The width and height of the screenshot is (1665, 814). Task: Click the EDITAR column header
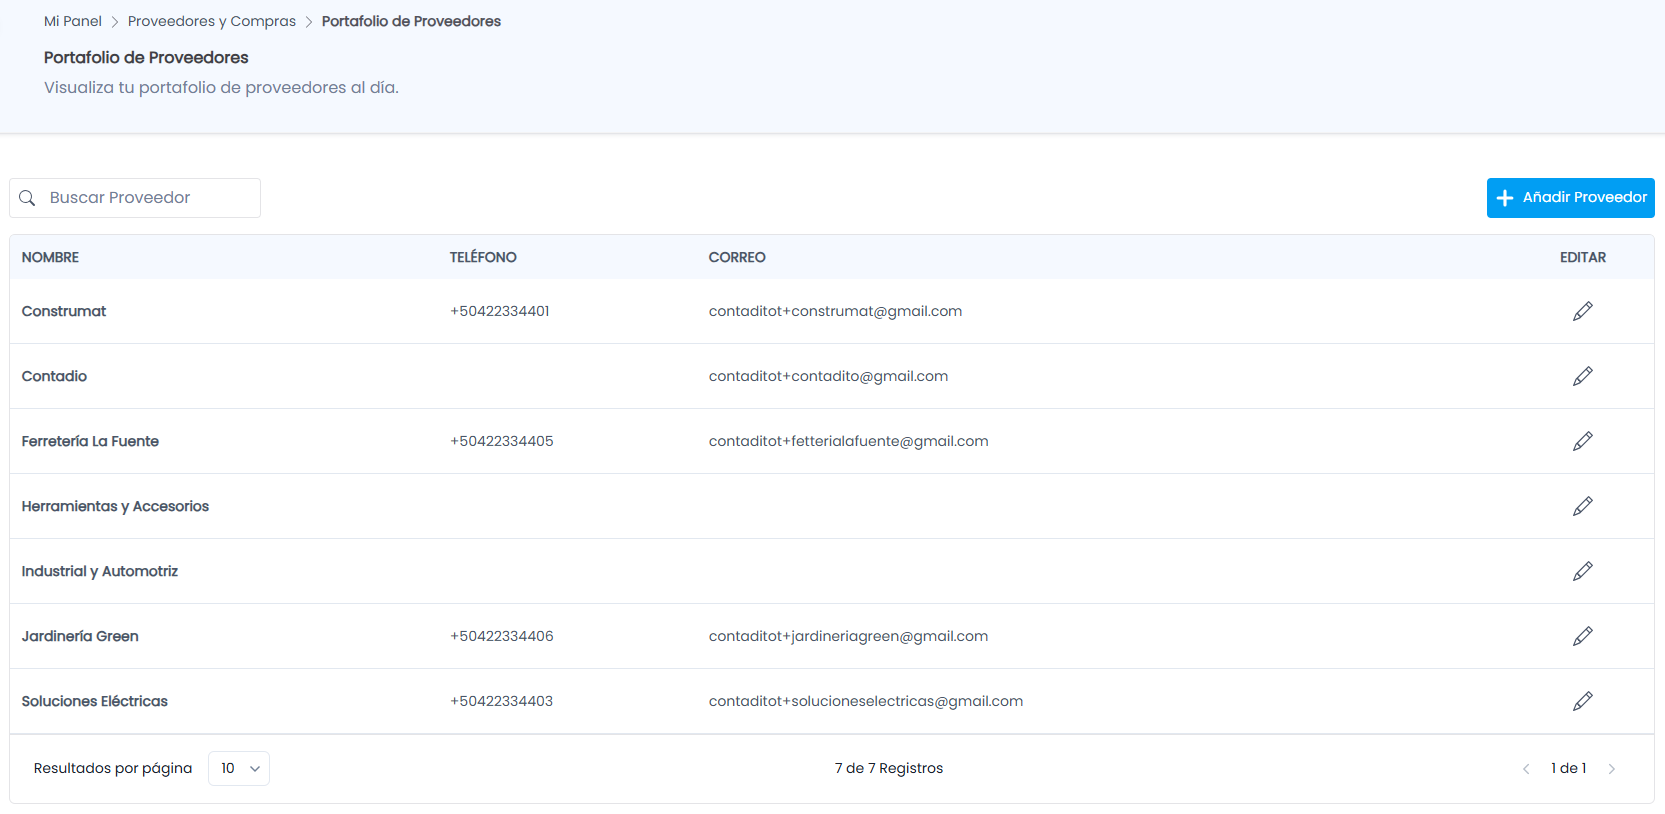pyautogui.click(x=1583, y=257)
